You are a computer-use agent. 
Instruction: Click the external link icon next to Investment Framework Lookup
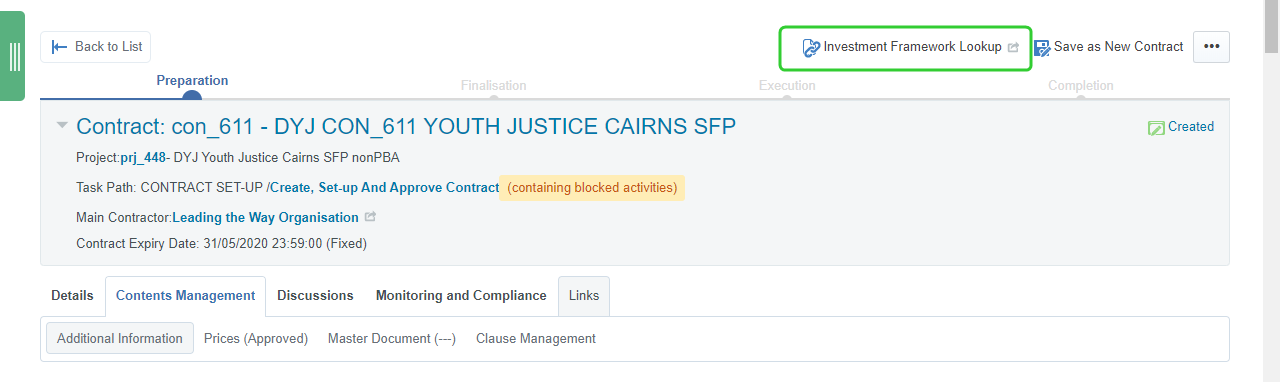click(x=1012, y=47)
